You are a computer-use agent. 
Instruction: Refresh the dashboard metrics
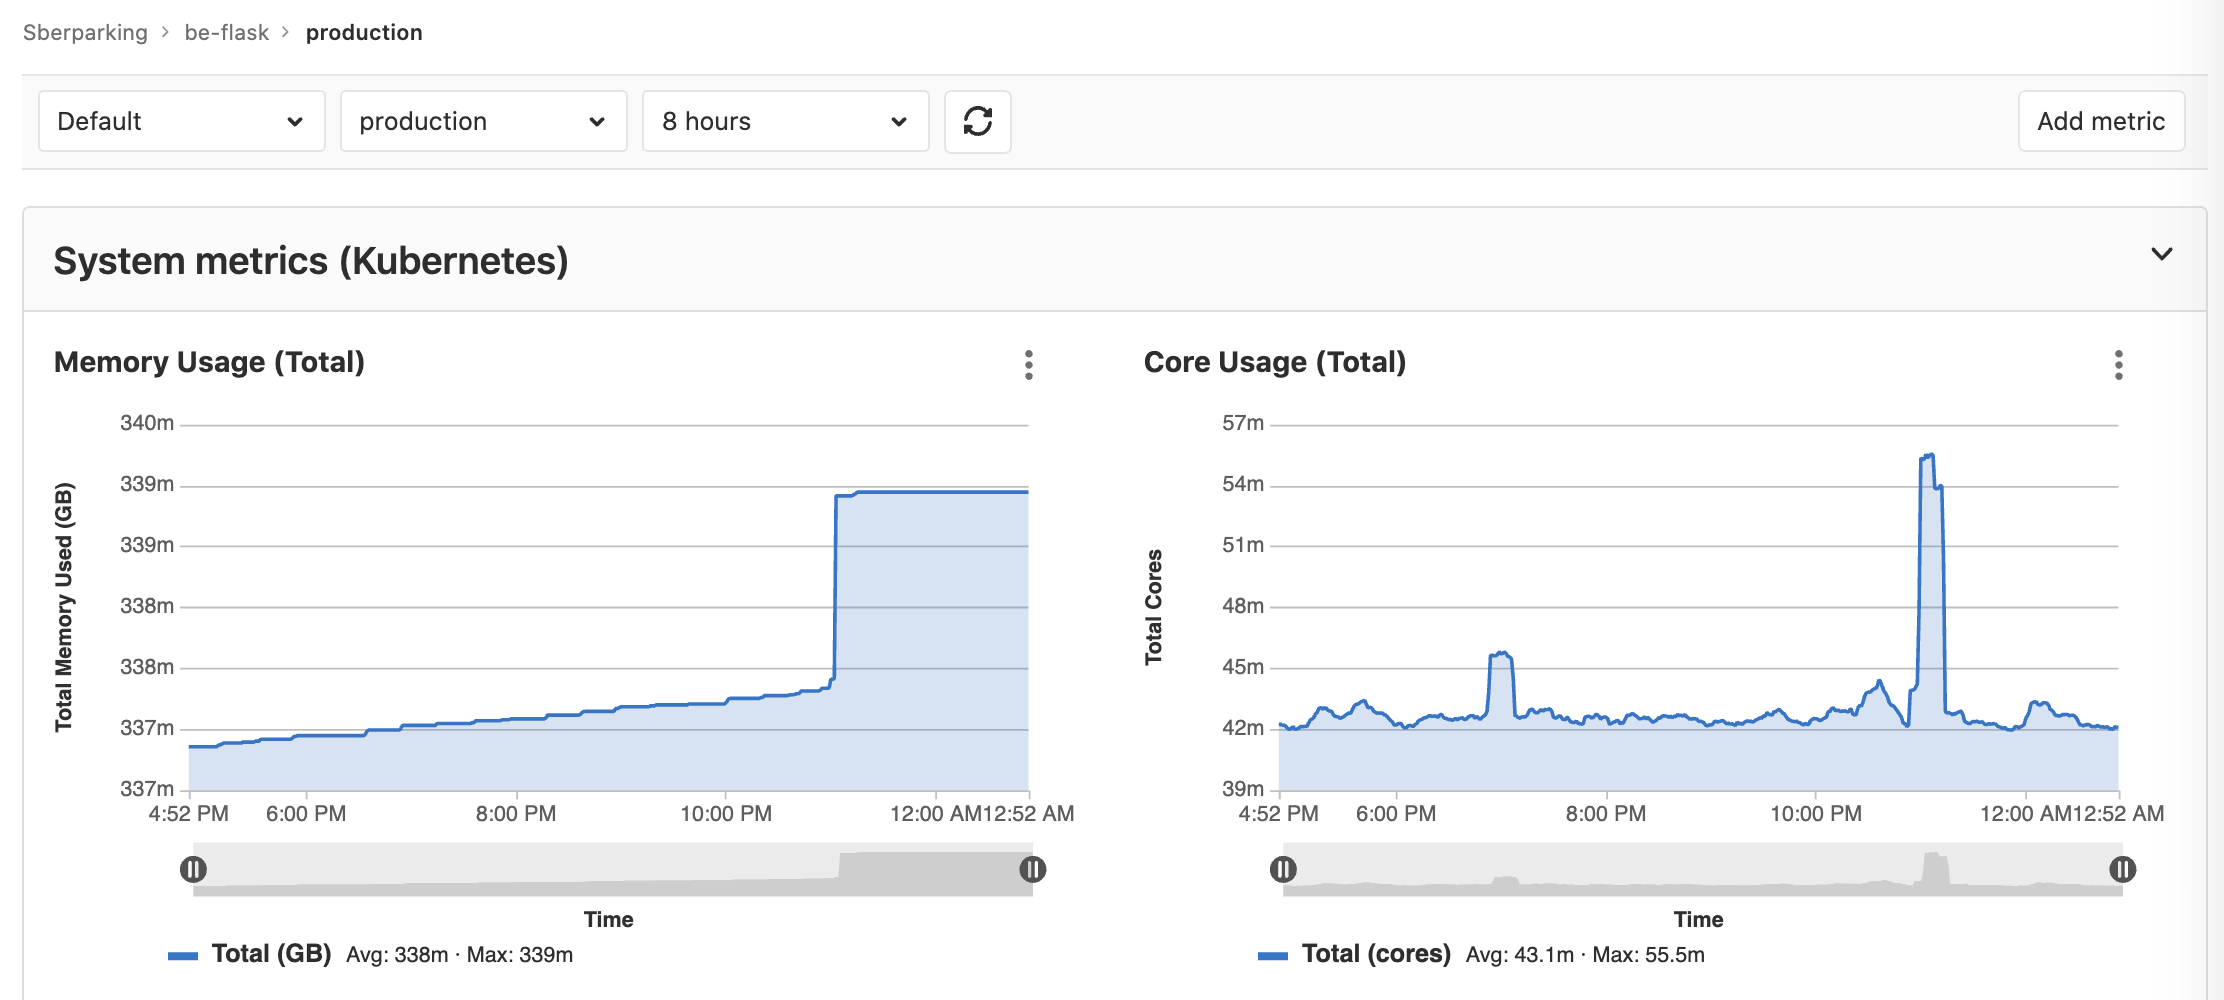pos(978,121)
